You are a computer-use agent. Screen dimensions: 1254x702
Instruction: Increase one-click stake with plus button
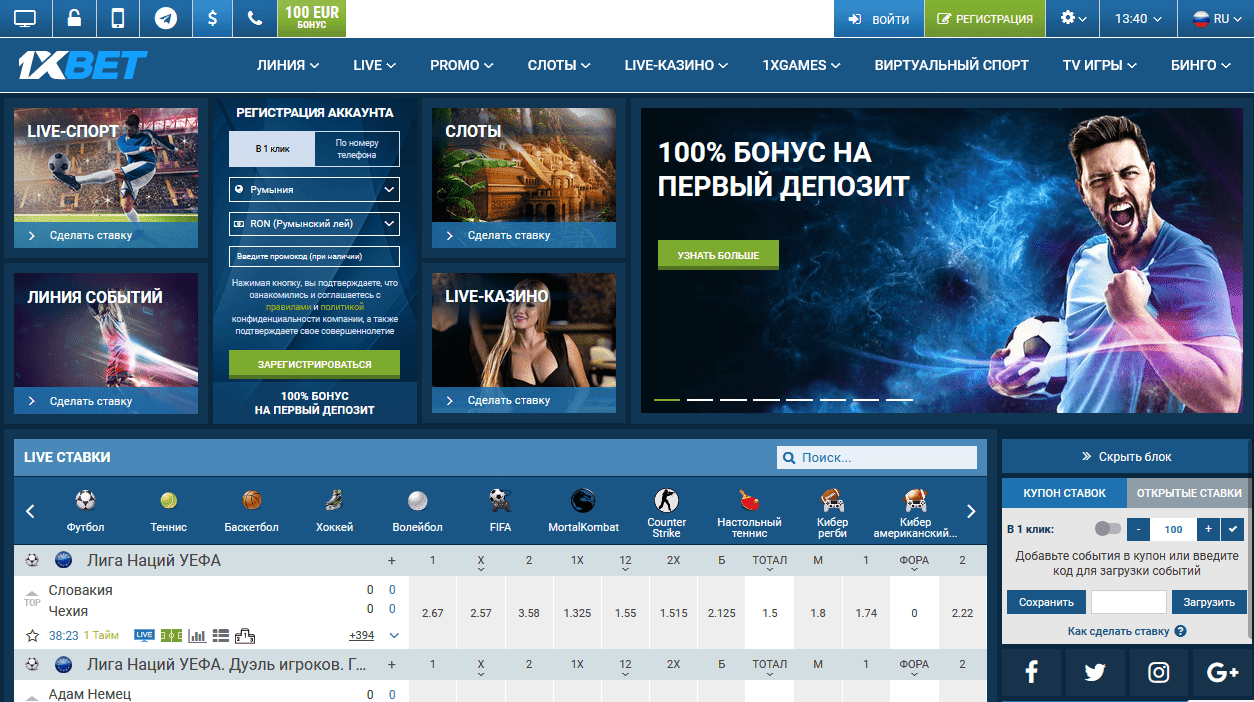coord(1209,529)
